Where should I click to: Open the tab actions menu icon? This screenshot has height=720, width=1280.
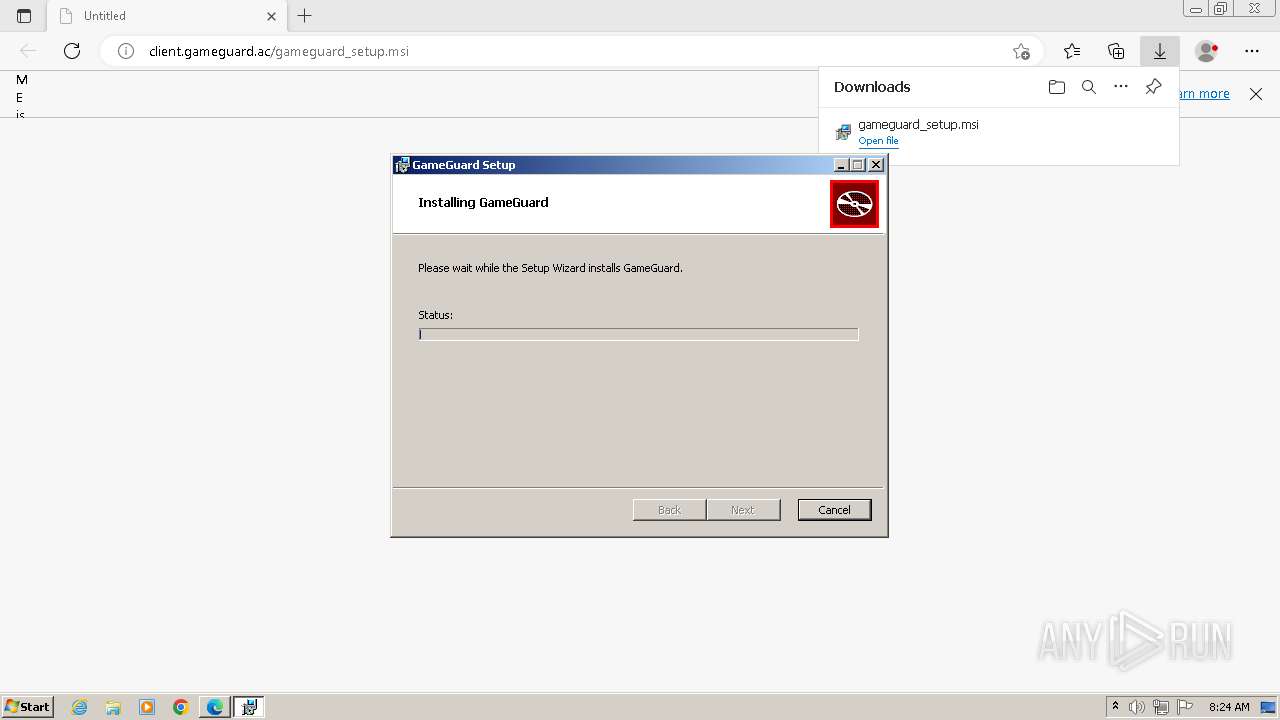tap(24, 16)
